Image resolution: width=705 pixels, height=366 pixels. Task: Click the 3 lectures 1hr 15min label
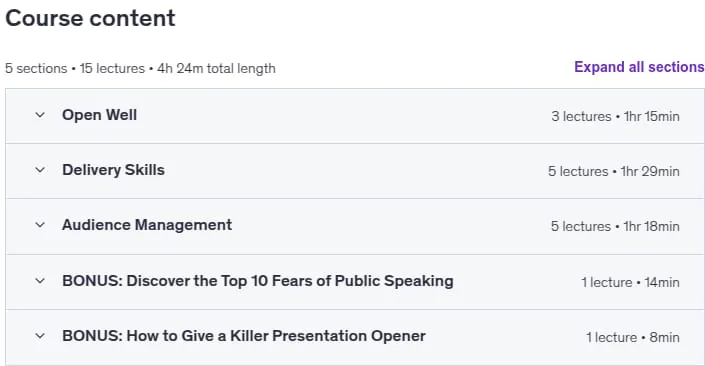[x=616, y=116]
